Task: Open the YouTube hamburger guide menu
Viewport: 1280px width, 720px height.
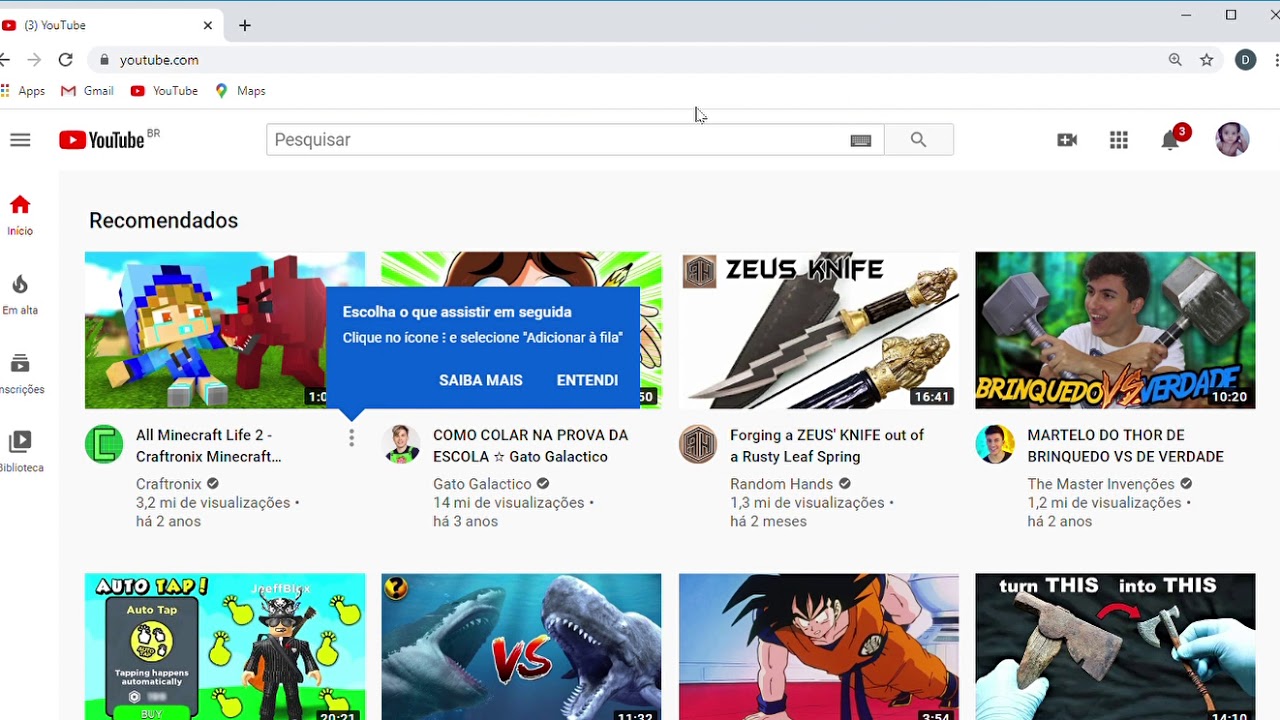Action: [20, 140]
